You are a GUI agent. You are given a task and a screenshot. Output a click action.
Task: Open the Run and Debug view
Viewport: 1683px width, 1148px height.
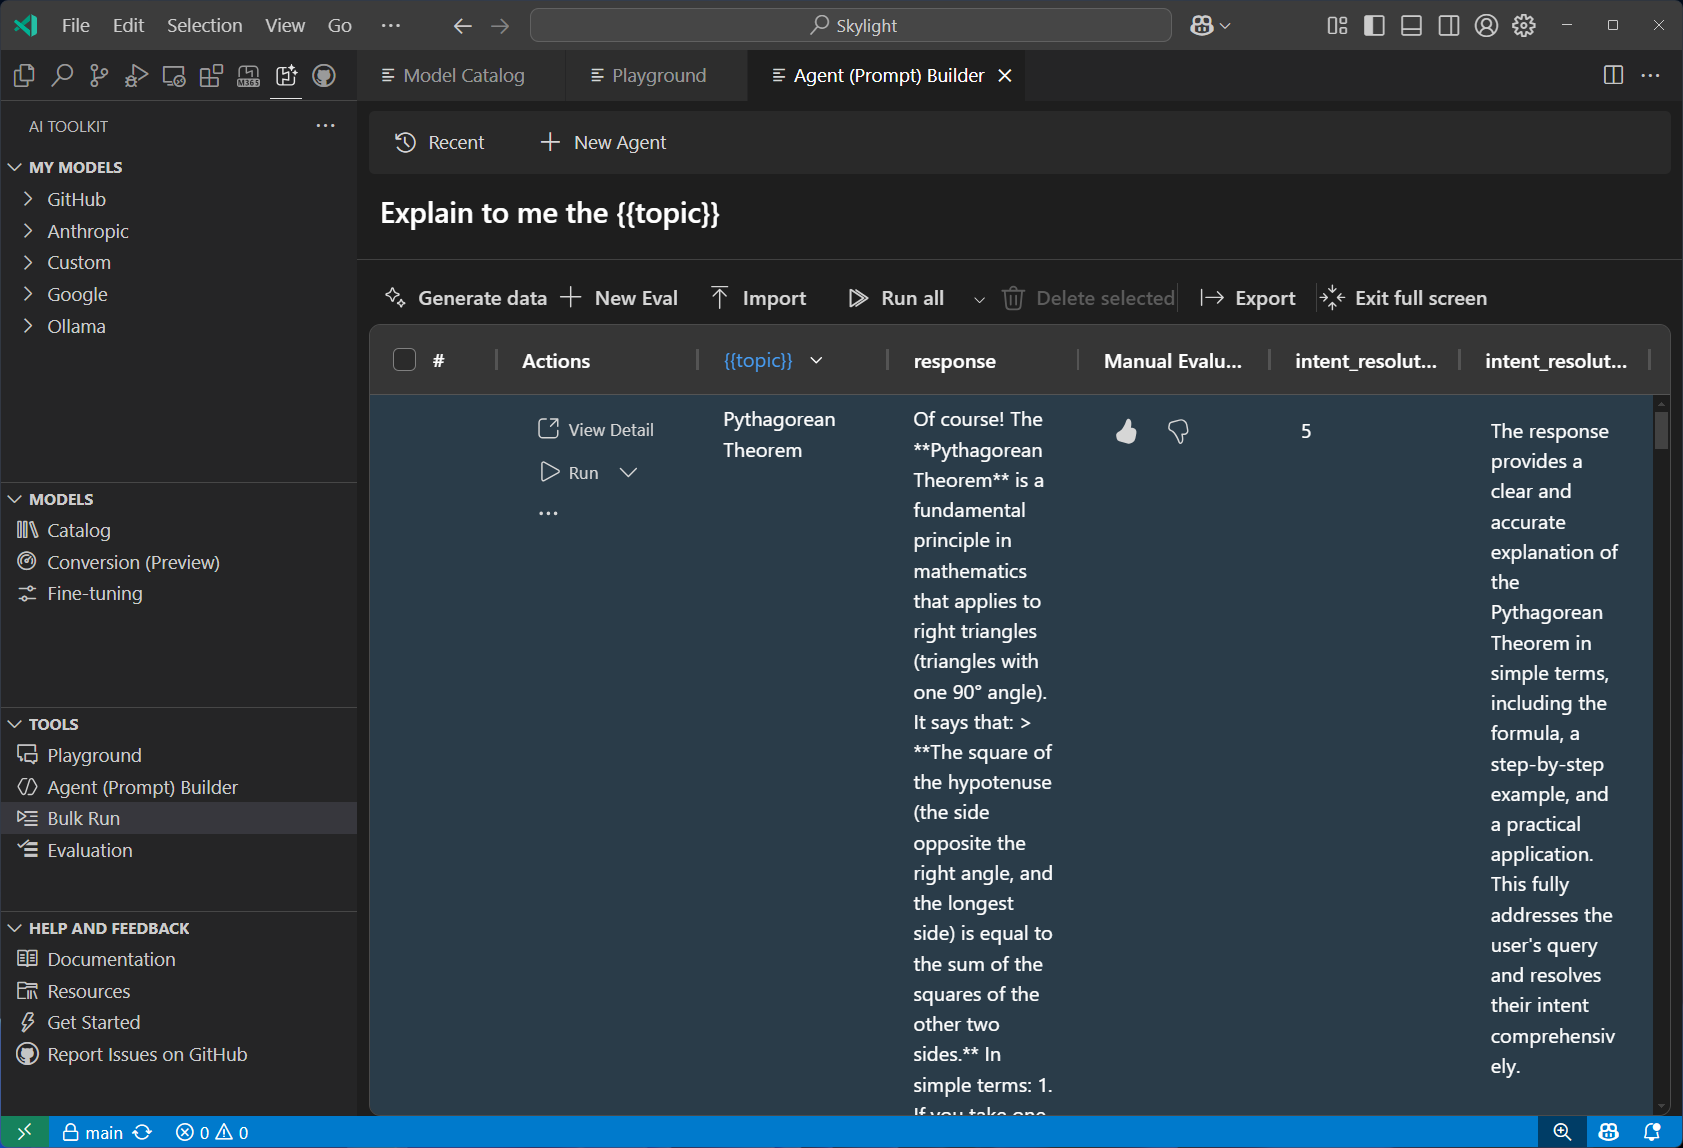click(x=136, y=75)
